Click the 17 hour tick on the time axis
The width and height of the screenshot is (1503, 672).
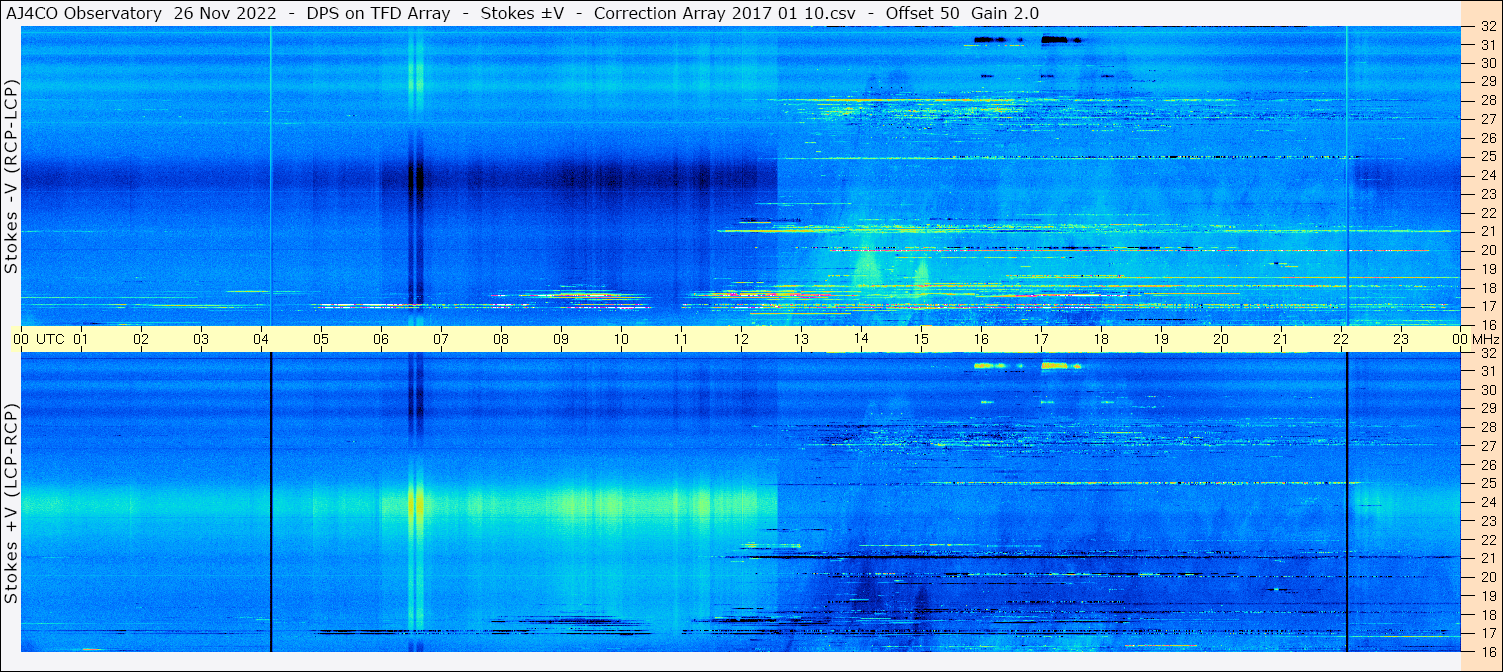coord(1041,339)
